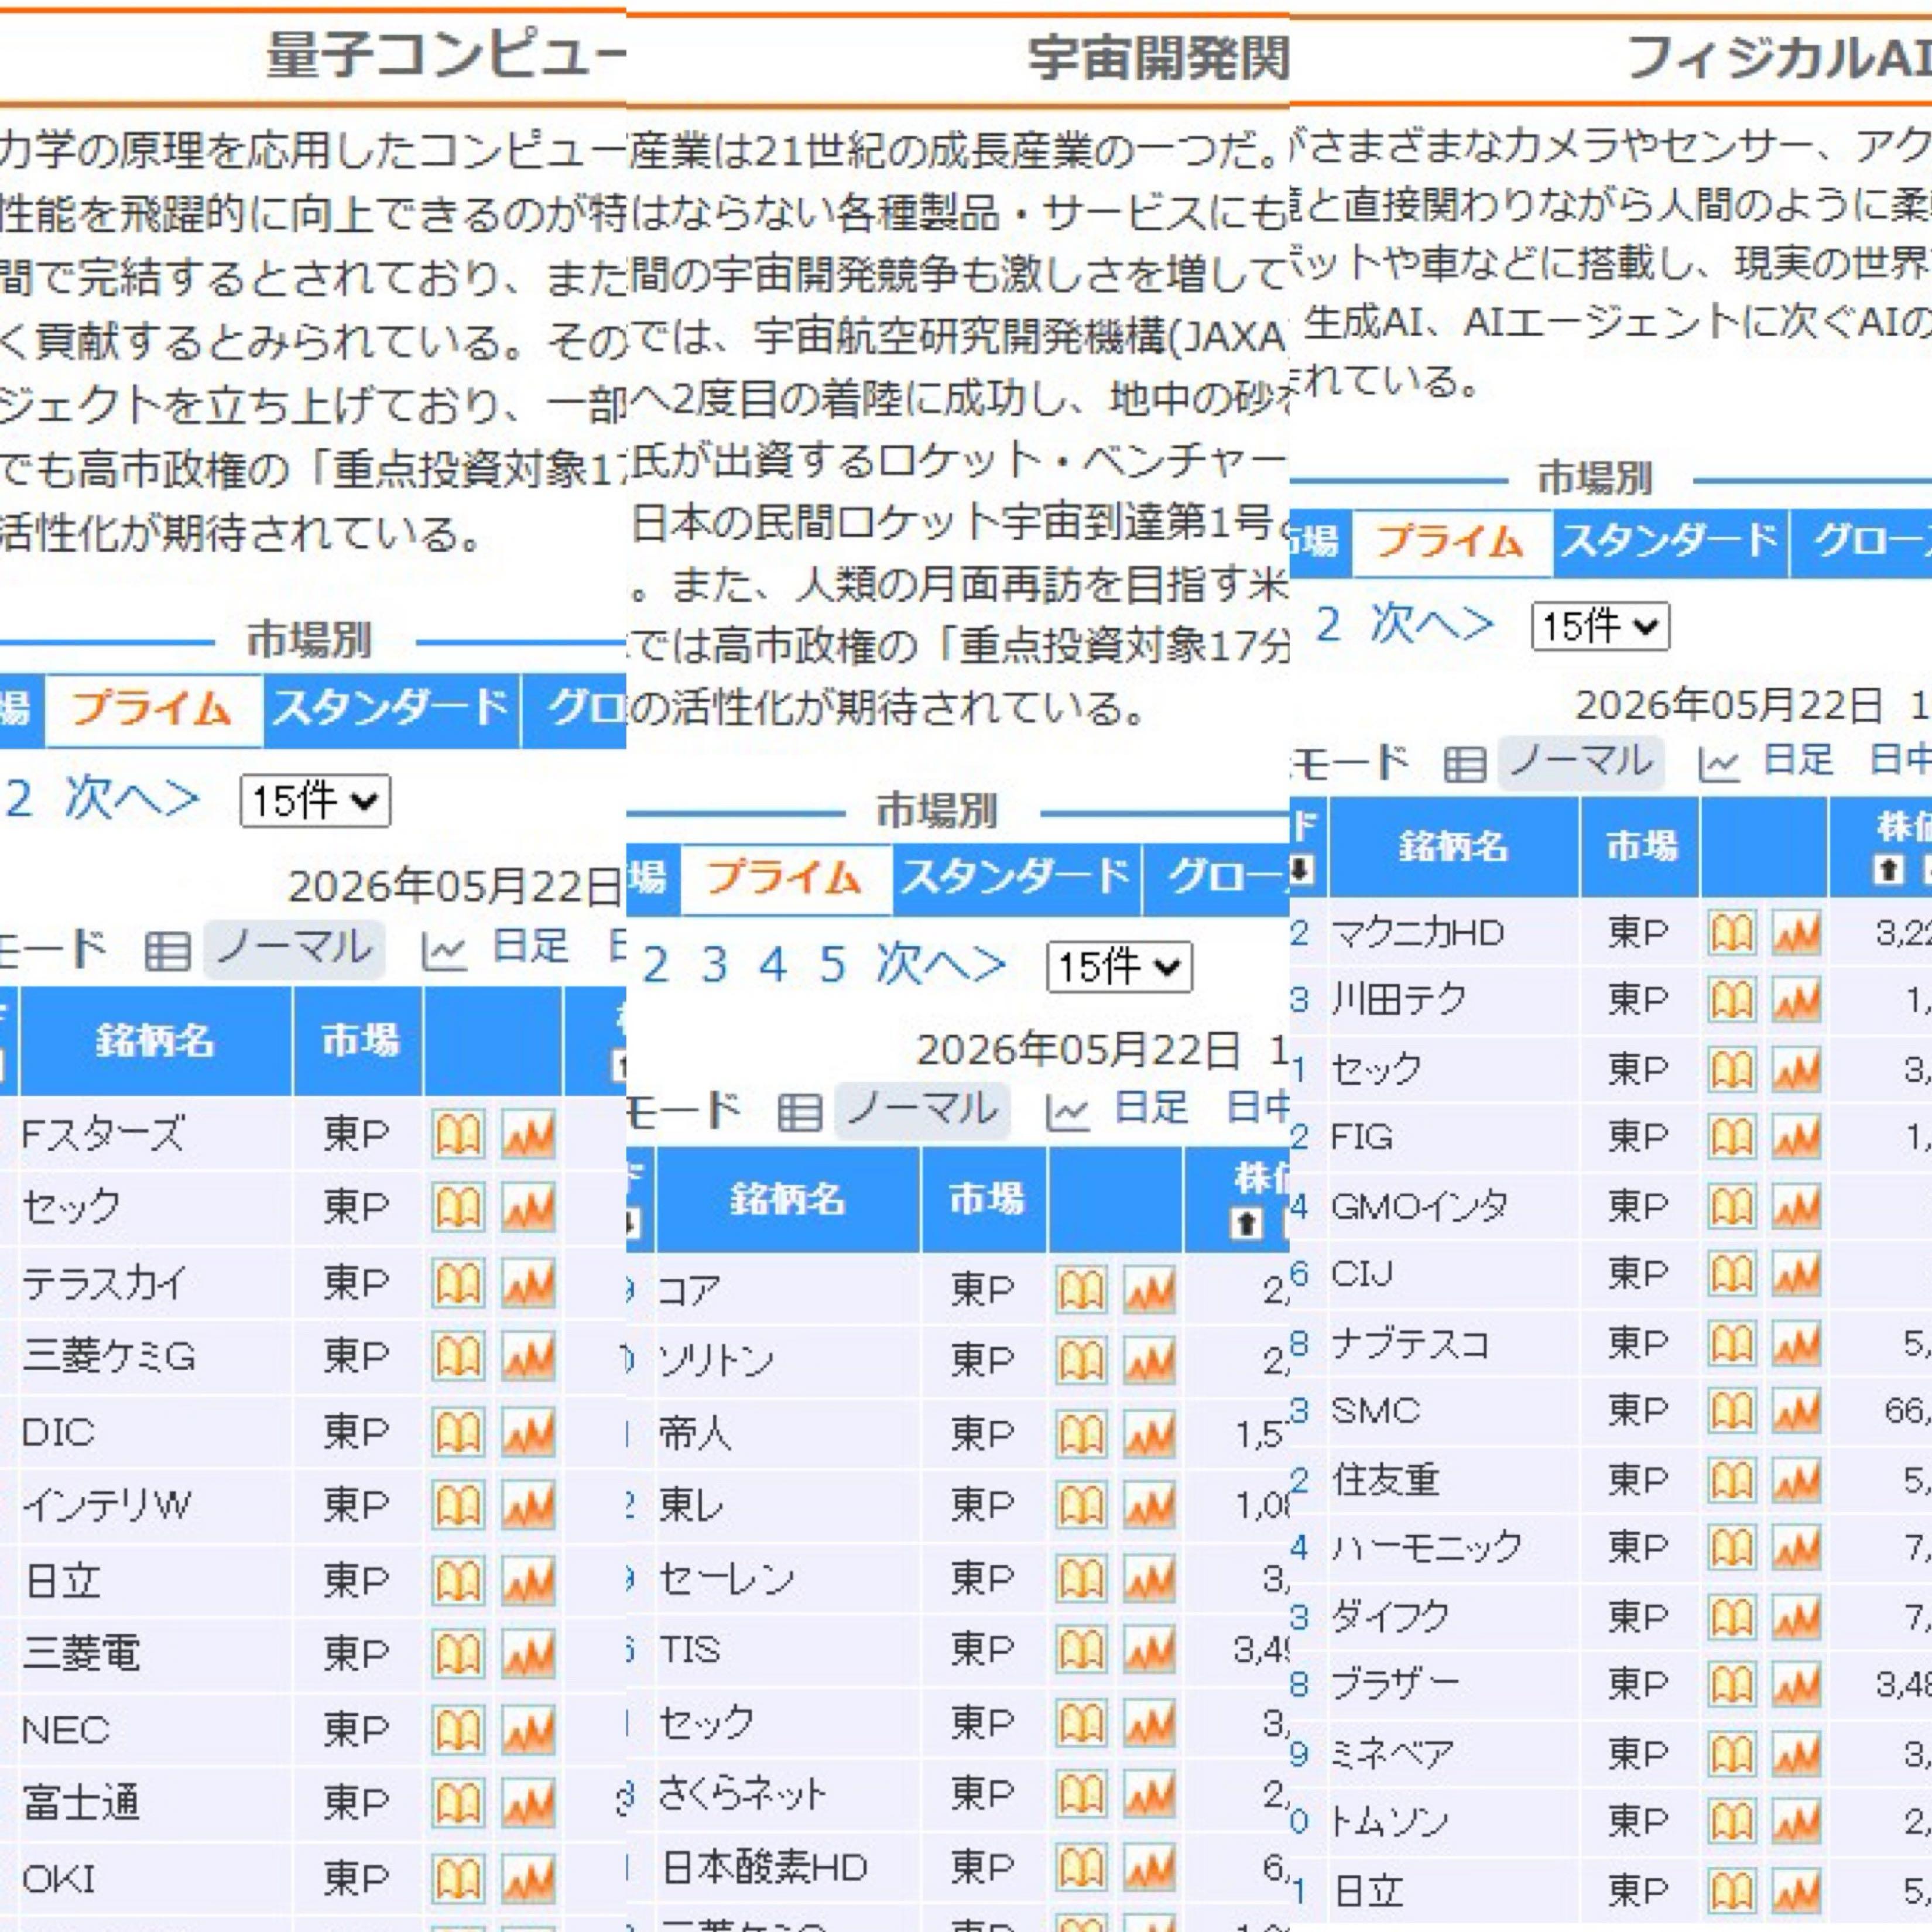This screenshot has height=1932, width=1932.
Task: Select スタンダード tab in quantum computer panel
Action: 391,711
